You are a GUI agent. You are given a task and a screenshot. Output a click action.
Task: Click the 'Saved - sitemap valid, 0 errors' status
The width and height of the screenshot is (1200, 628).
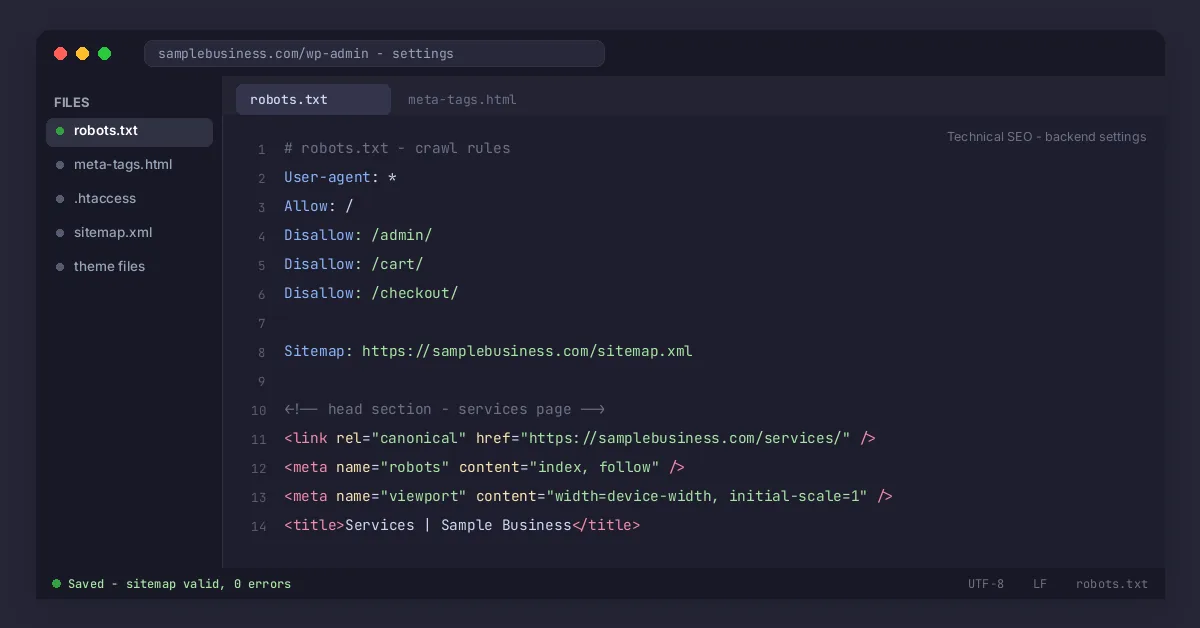point(179,584)
